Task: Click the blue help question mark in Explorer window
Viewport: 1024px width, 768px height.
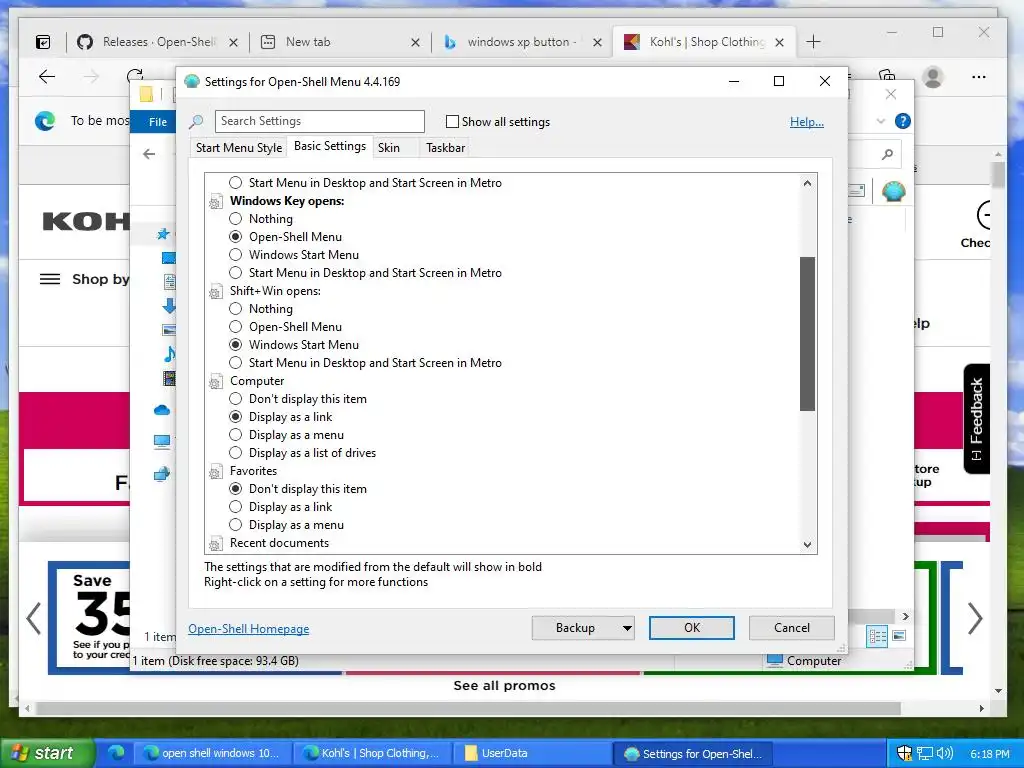Action: coord(903,121)
